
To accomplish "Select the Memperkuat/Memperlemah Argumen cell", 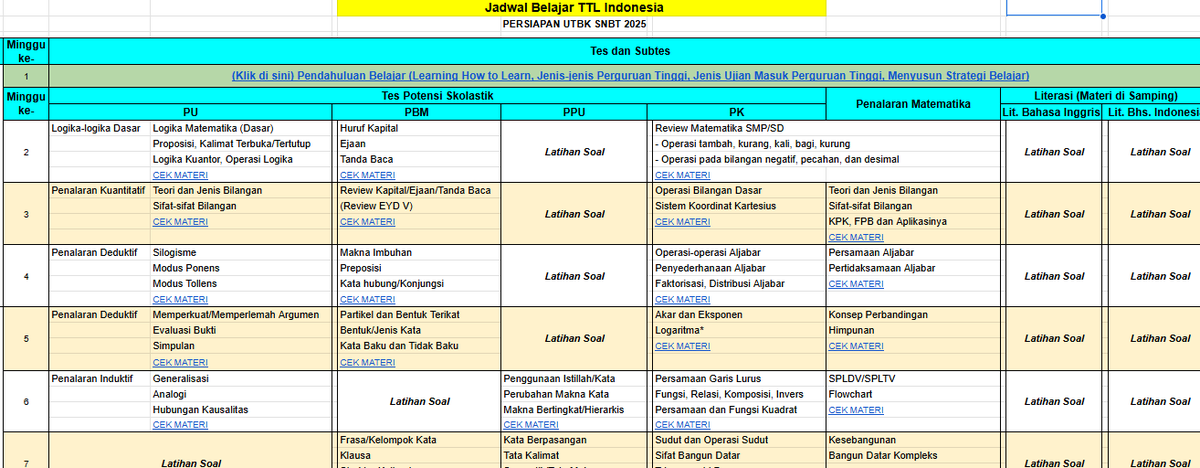I will [243, 315].
